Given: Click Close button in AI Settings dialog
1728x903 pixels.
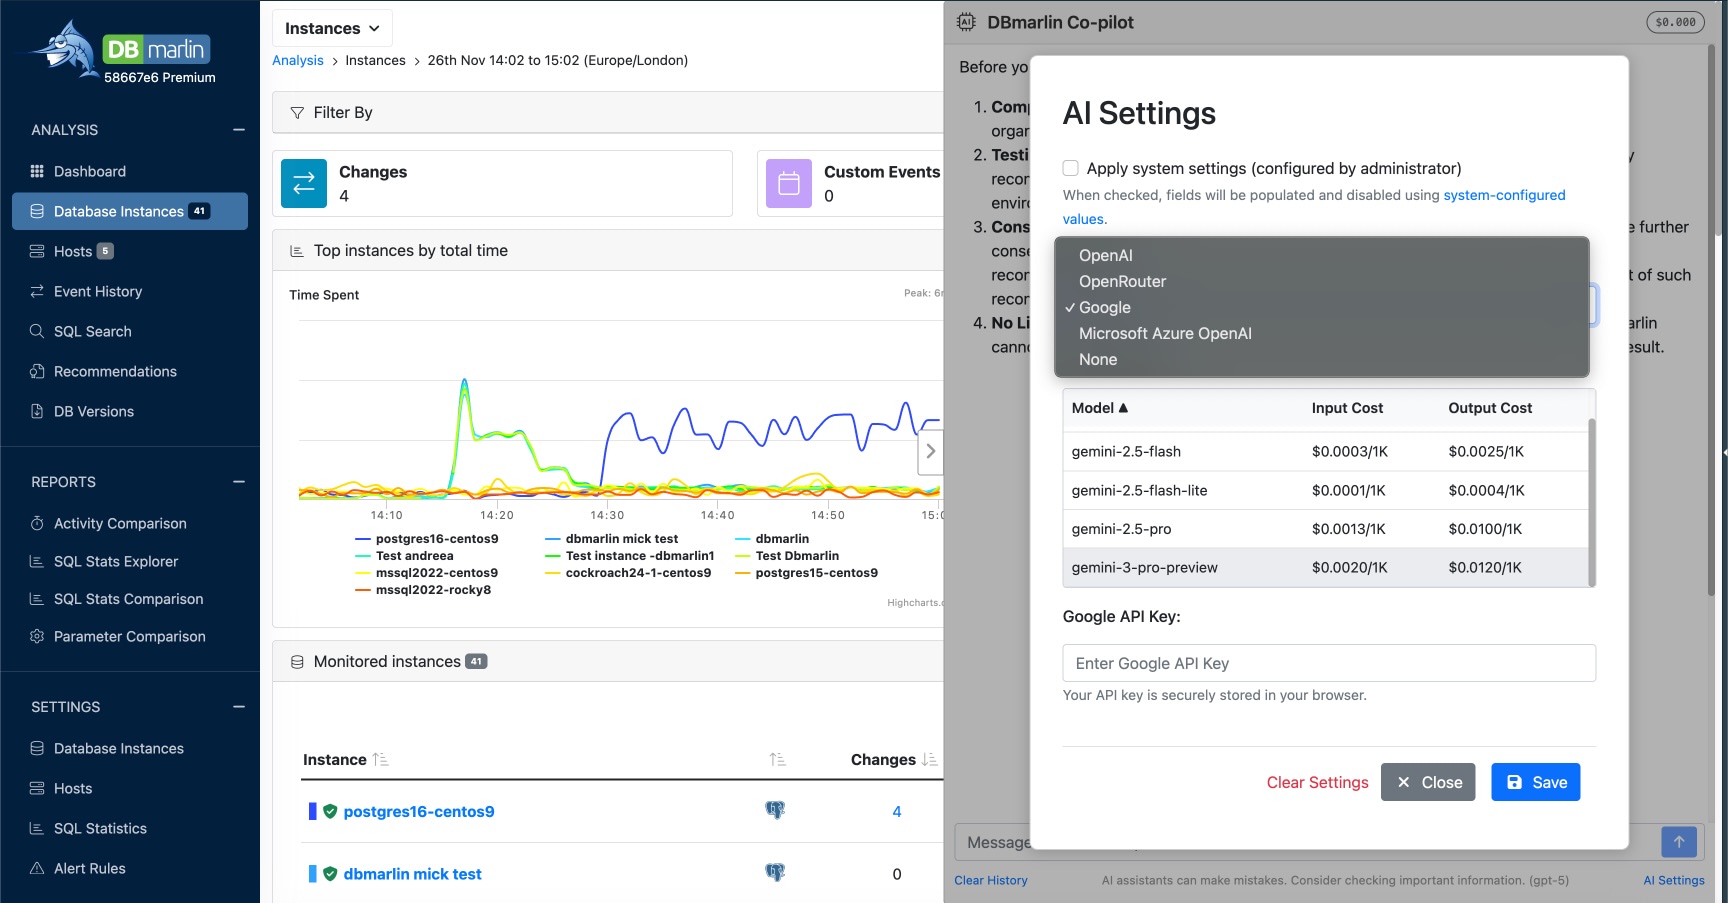Looking at the screenshot, I should click(1428, 782).
